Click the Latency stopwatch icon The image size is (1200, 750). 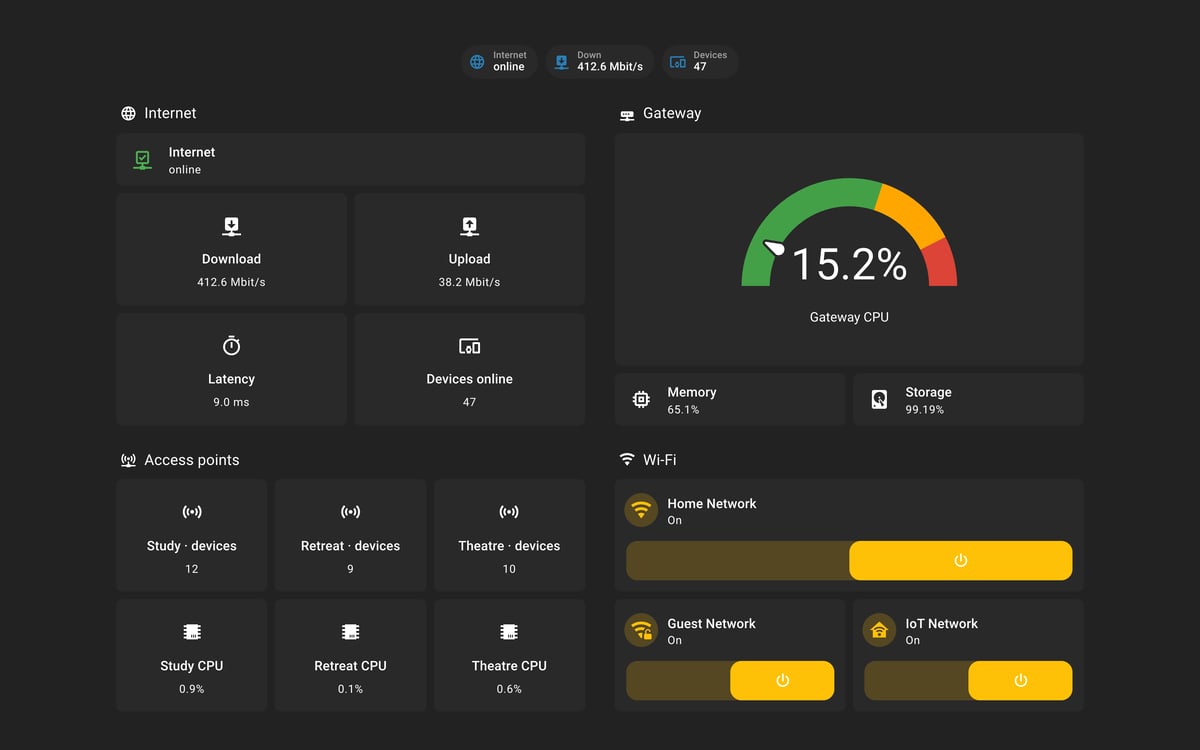tap(231, 346)
